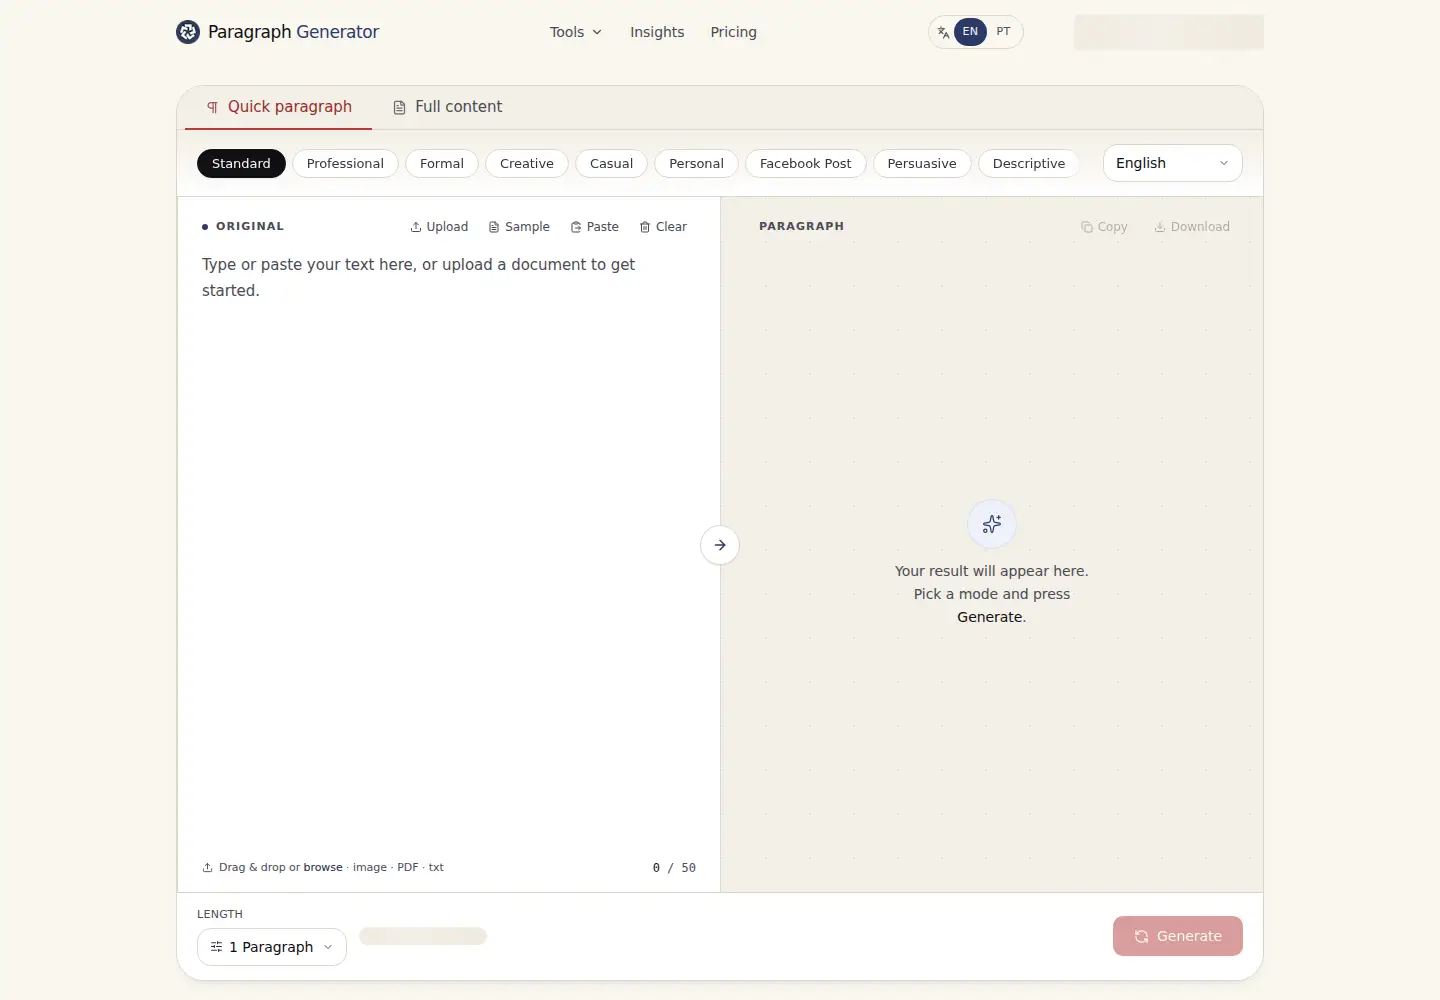The image size is (1440, 1000).
Task: Click the browse link to upload file
Action: point(323,868)
